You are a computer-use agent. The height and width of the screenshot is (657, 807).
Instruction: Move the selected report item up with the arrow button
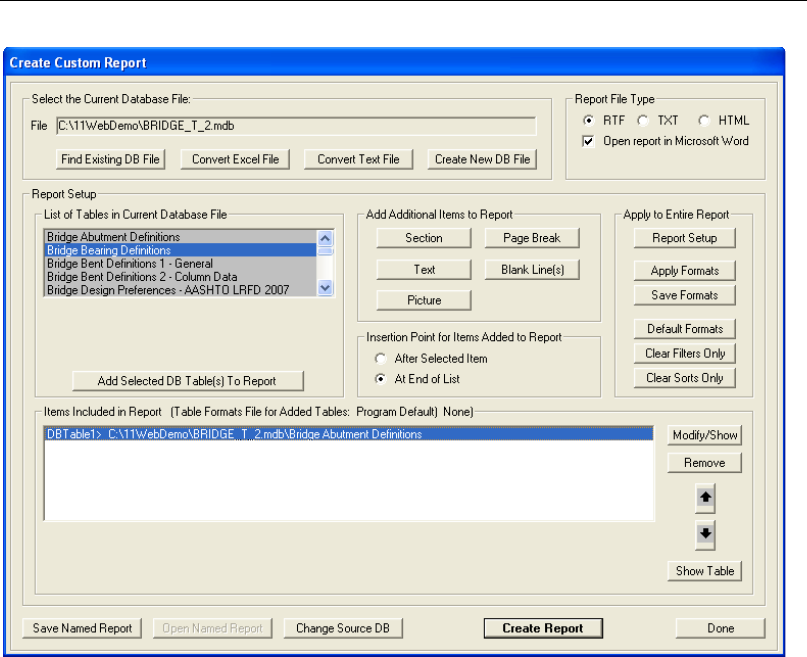point(705,498)
